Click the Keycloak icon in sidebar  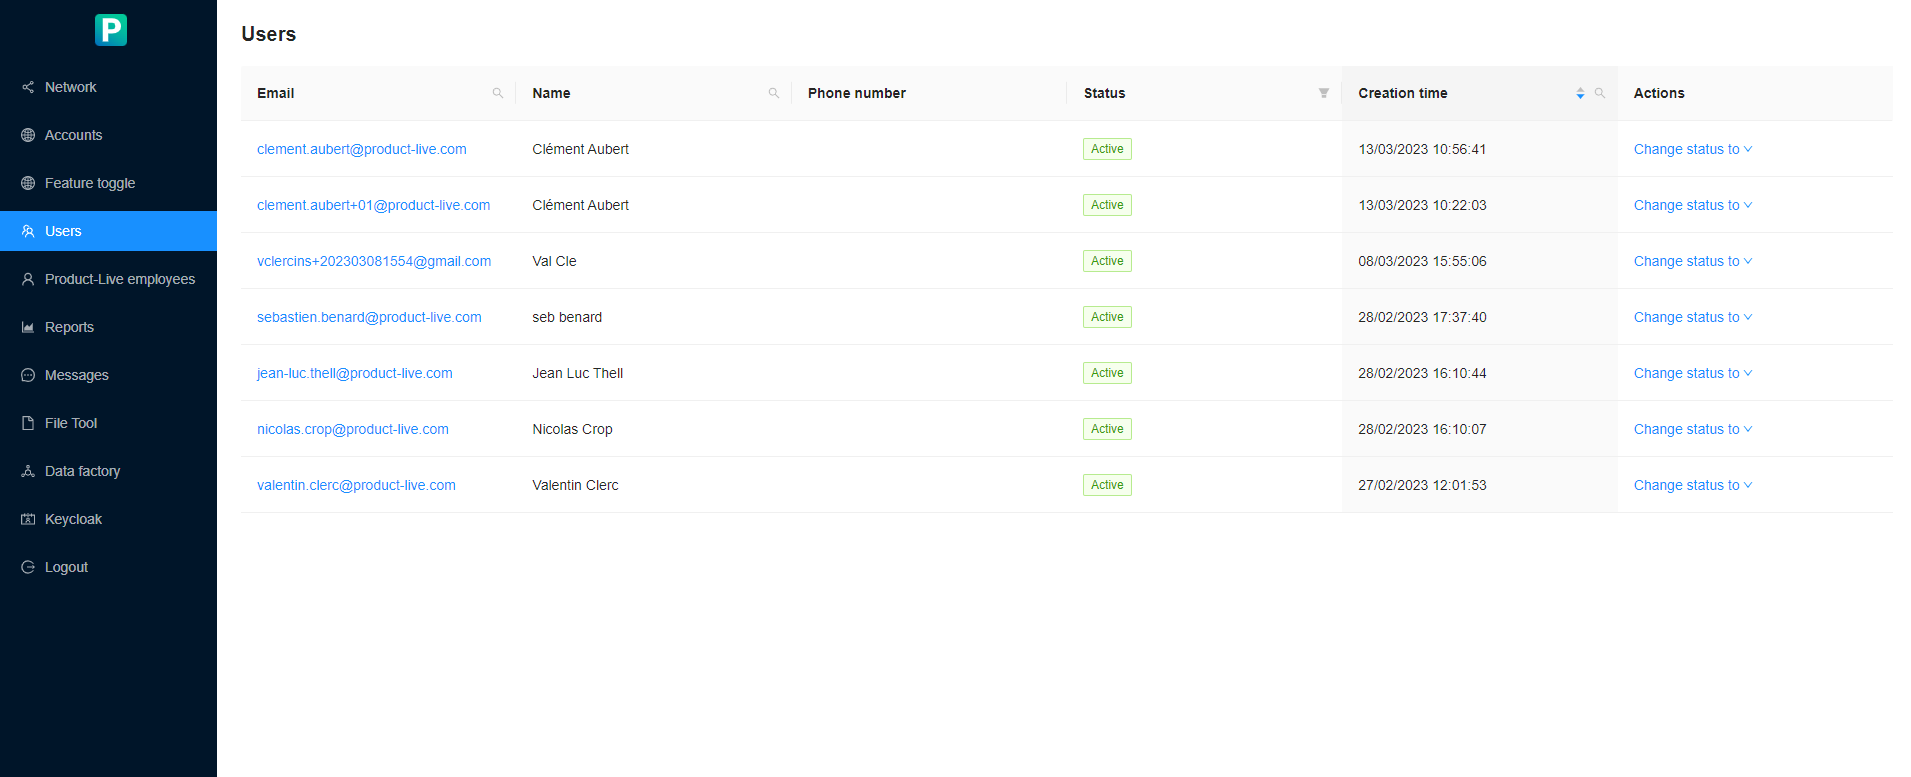(x=28, y=519)
